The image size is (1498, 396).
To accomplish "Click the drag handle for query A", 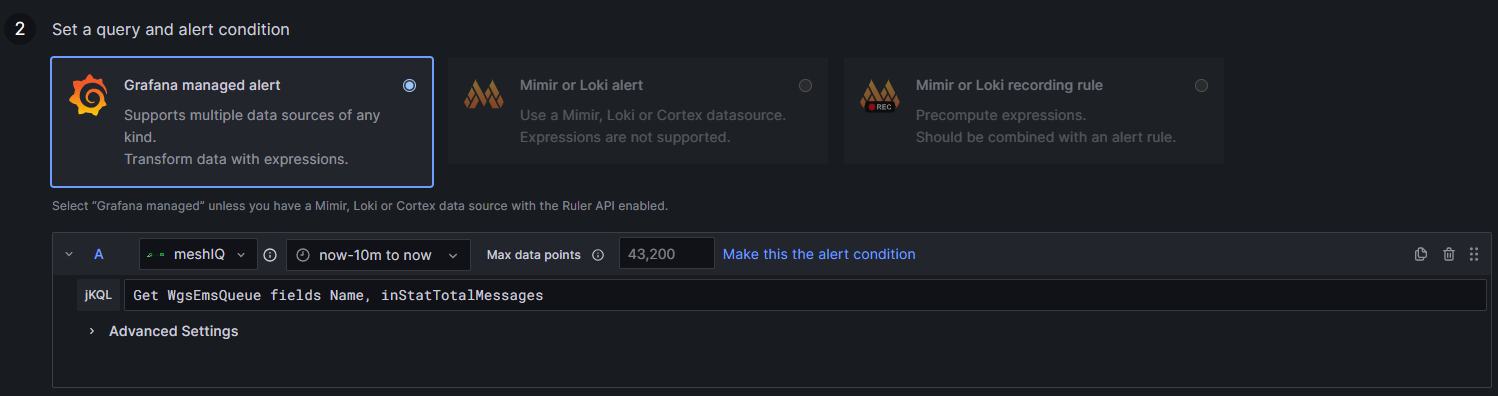I will [x=1473, y=255].
